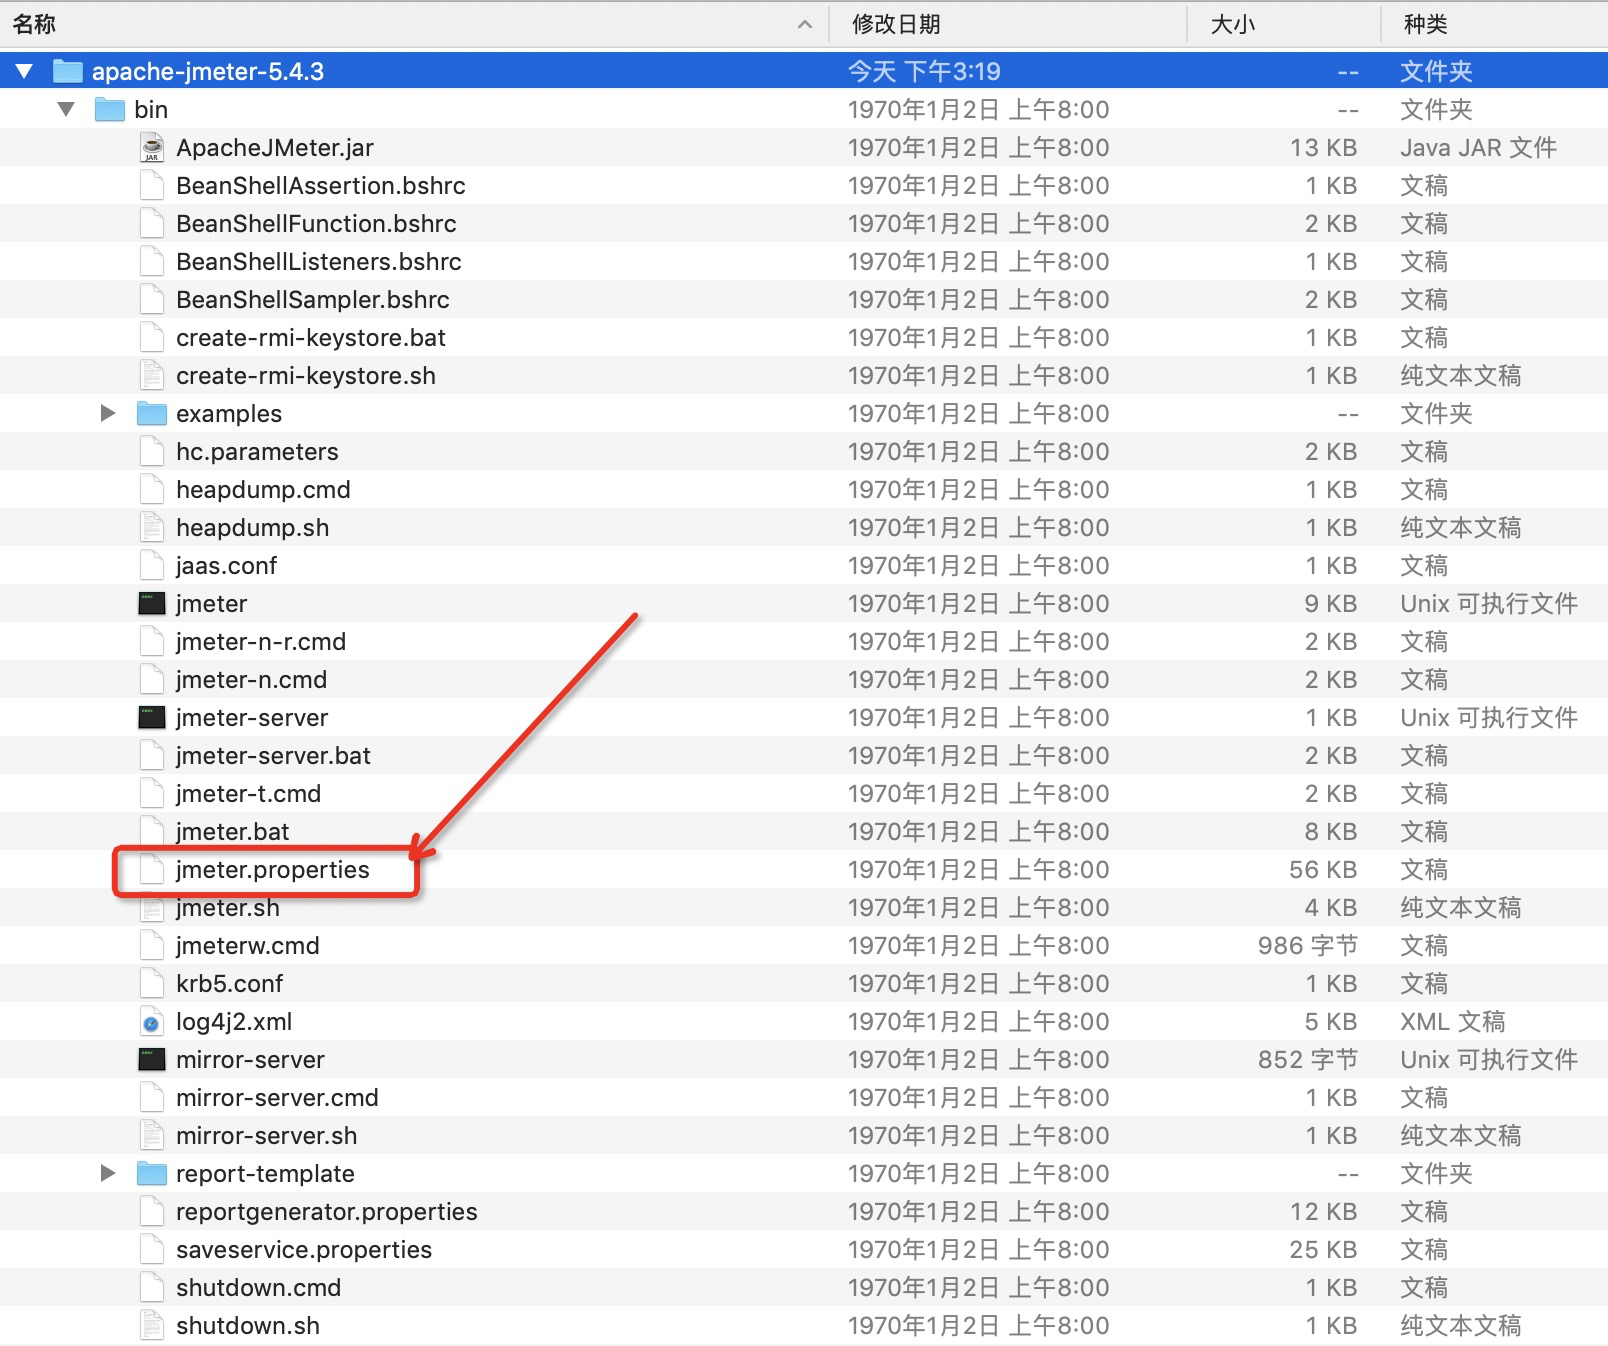Image resolution: width=1608 pixels, height=1346 pixels.
Task: Collapse the bin folder disclosure triangle
Action: coord(66,109)
